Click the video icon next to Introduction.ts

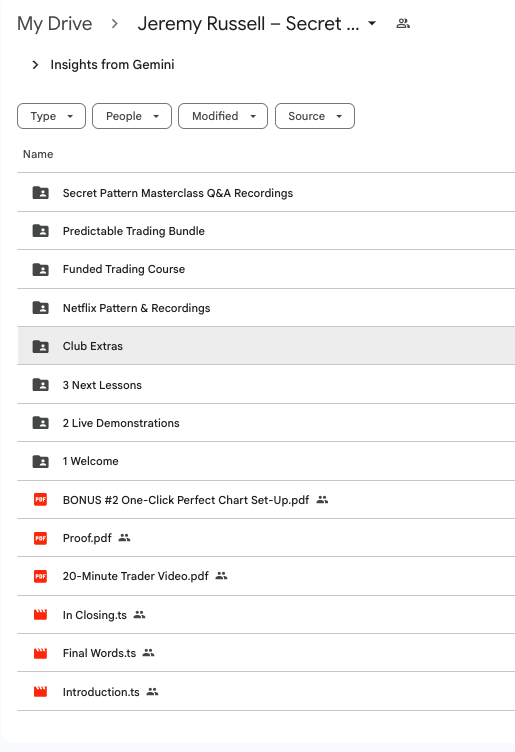pos(40,692)
